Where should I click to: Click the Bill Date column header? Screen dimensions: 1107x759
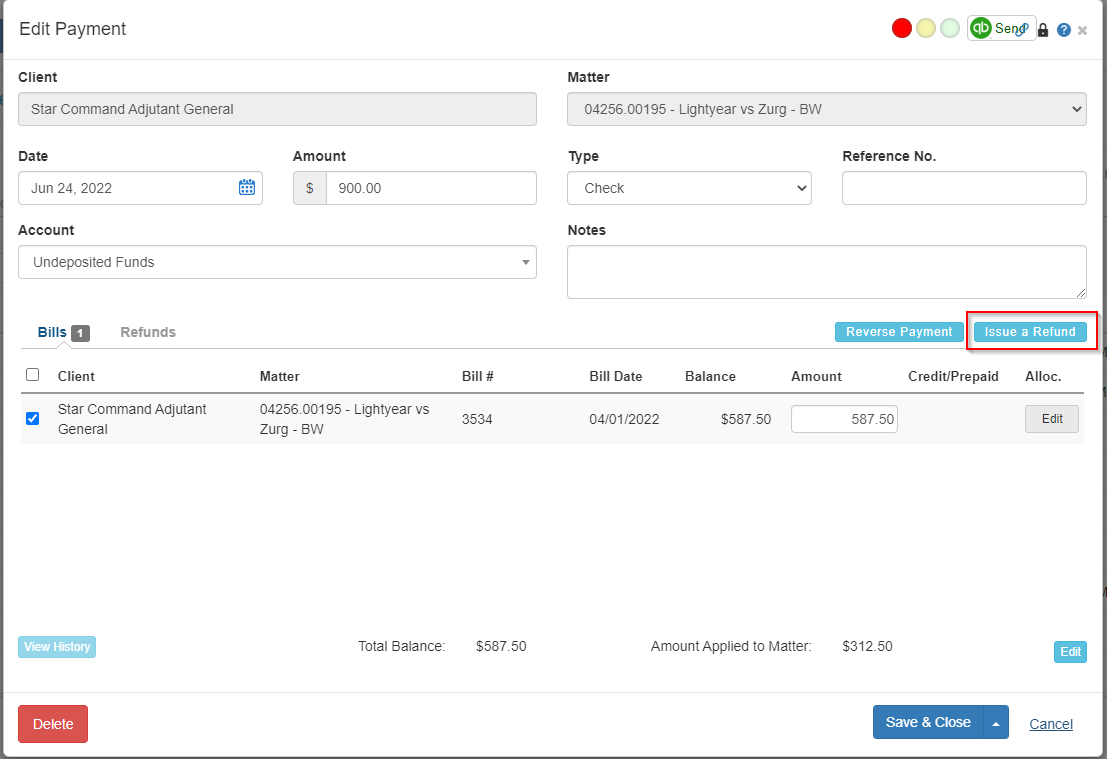[x=616, y=376]
